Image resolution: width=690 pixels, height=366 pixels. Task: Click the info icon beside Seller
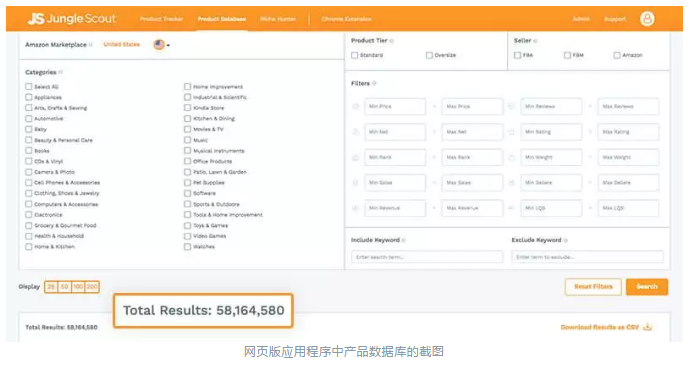click(536, 40)
